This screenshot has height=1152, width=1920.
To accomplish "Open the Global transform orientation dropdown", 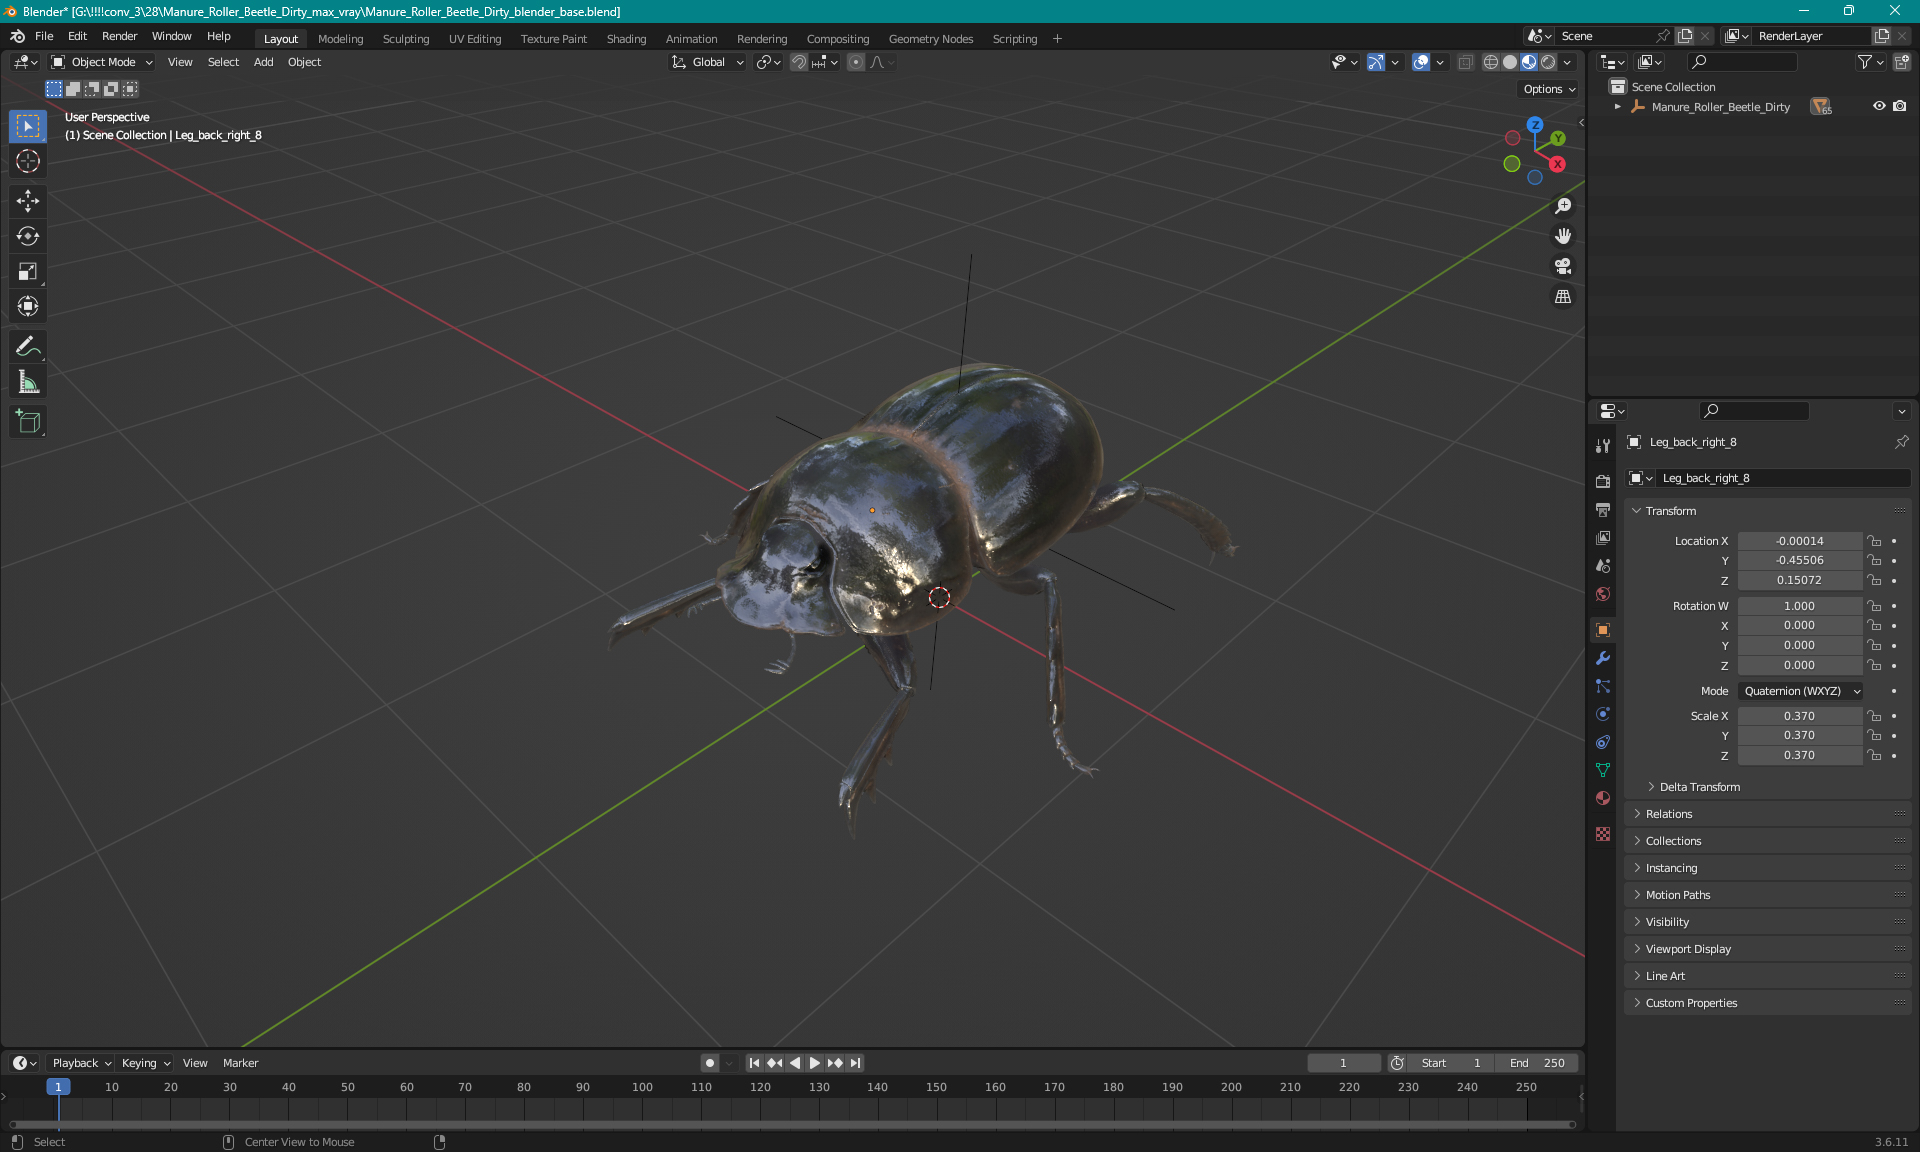I will pos(708,62).
